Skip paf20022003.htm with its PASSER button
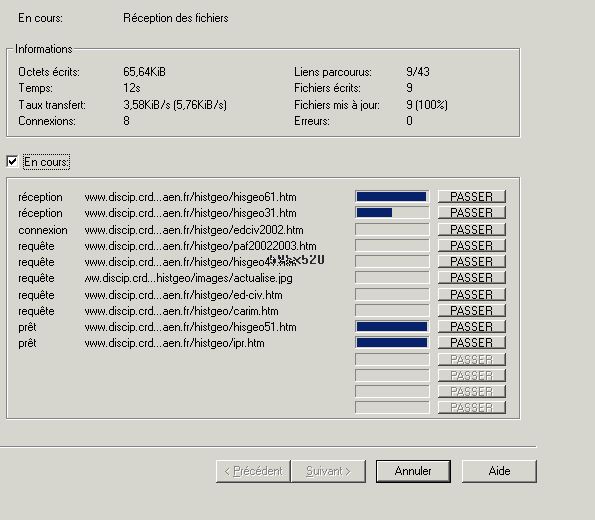The width and height of the screenshot is (595, 520). [472, 246]
